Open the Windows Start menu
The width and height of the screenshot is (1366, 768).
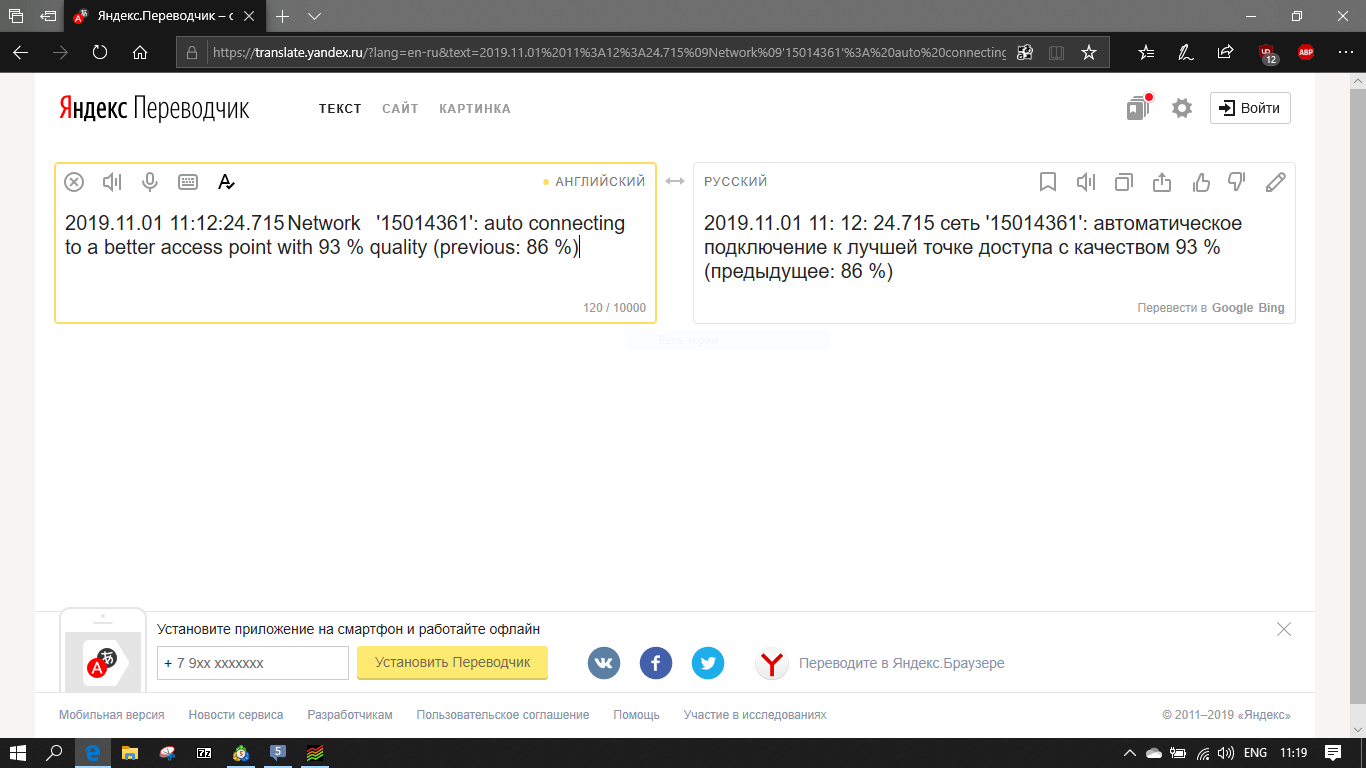click(x=17, y=753)
